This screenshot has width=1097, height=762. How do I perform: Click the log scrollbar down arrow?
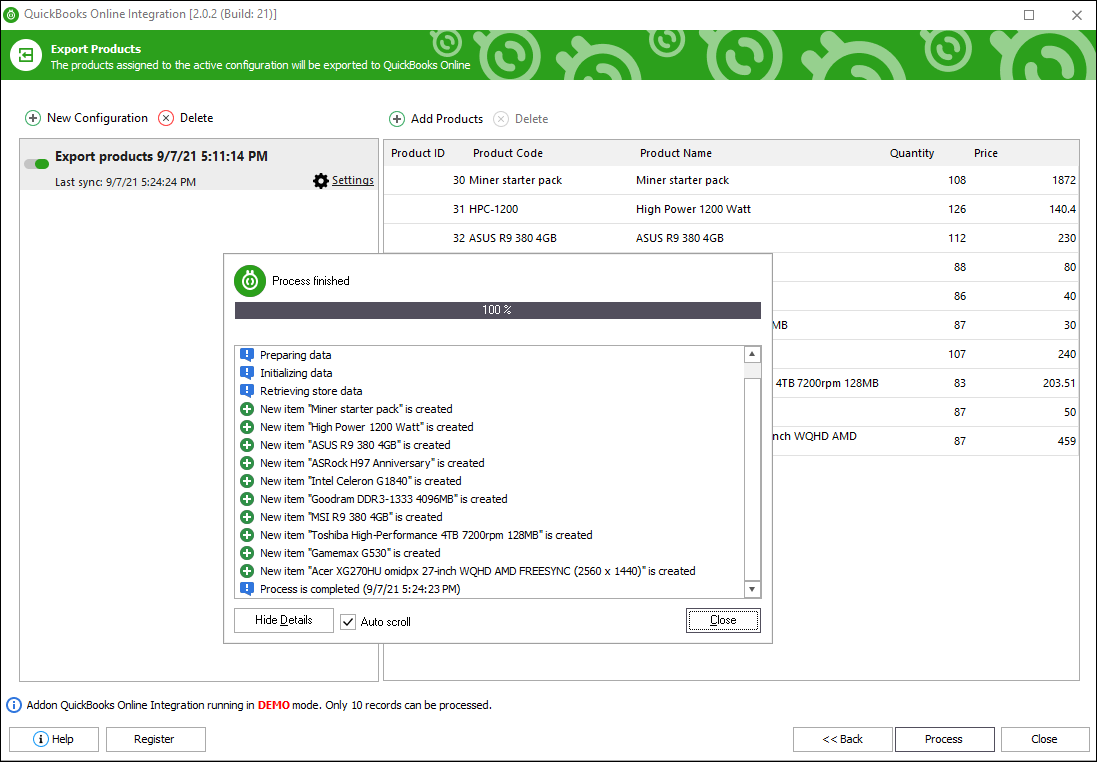(752, 589)
